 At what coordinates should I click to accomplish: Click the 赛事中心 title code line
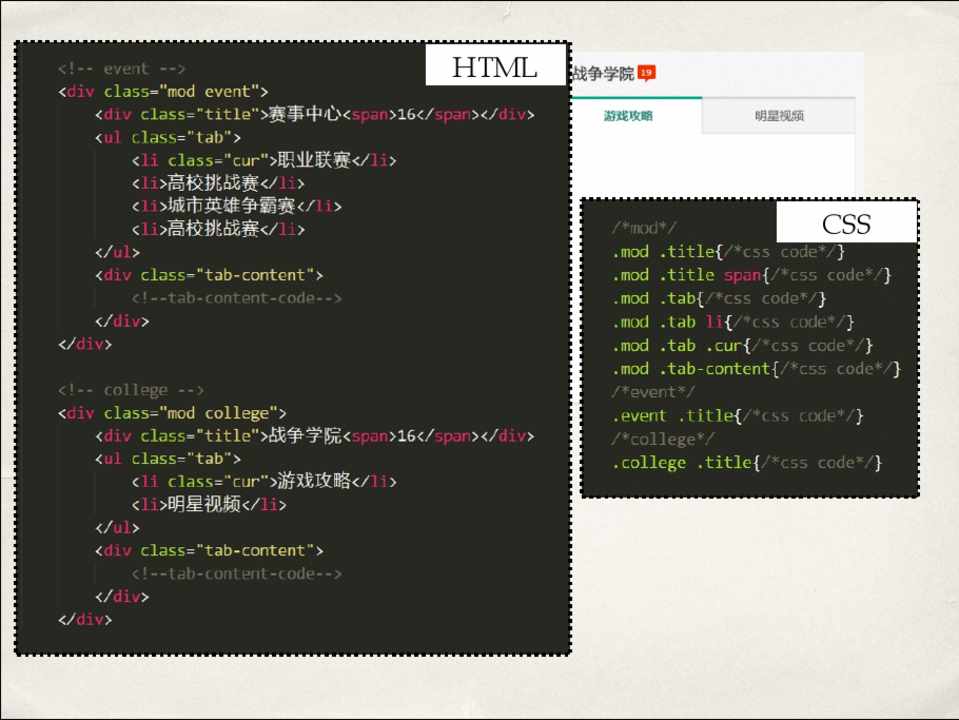pos(315,115)
